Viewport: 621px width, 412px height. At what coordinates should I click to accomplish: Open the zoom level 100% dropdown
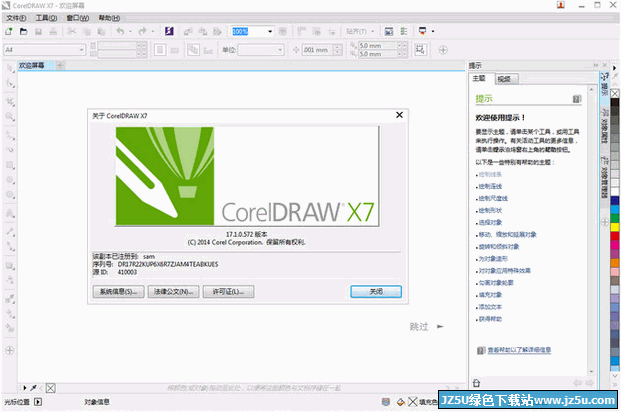pyautogui.click(x=270, y=31)
